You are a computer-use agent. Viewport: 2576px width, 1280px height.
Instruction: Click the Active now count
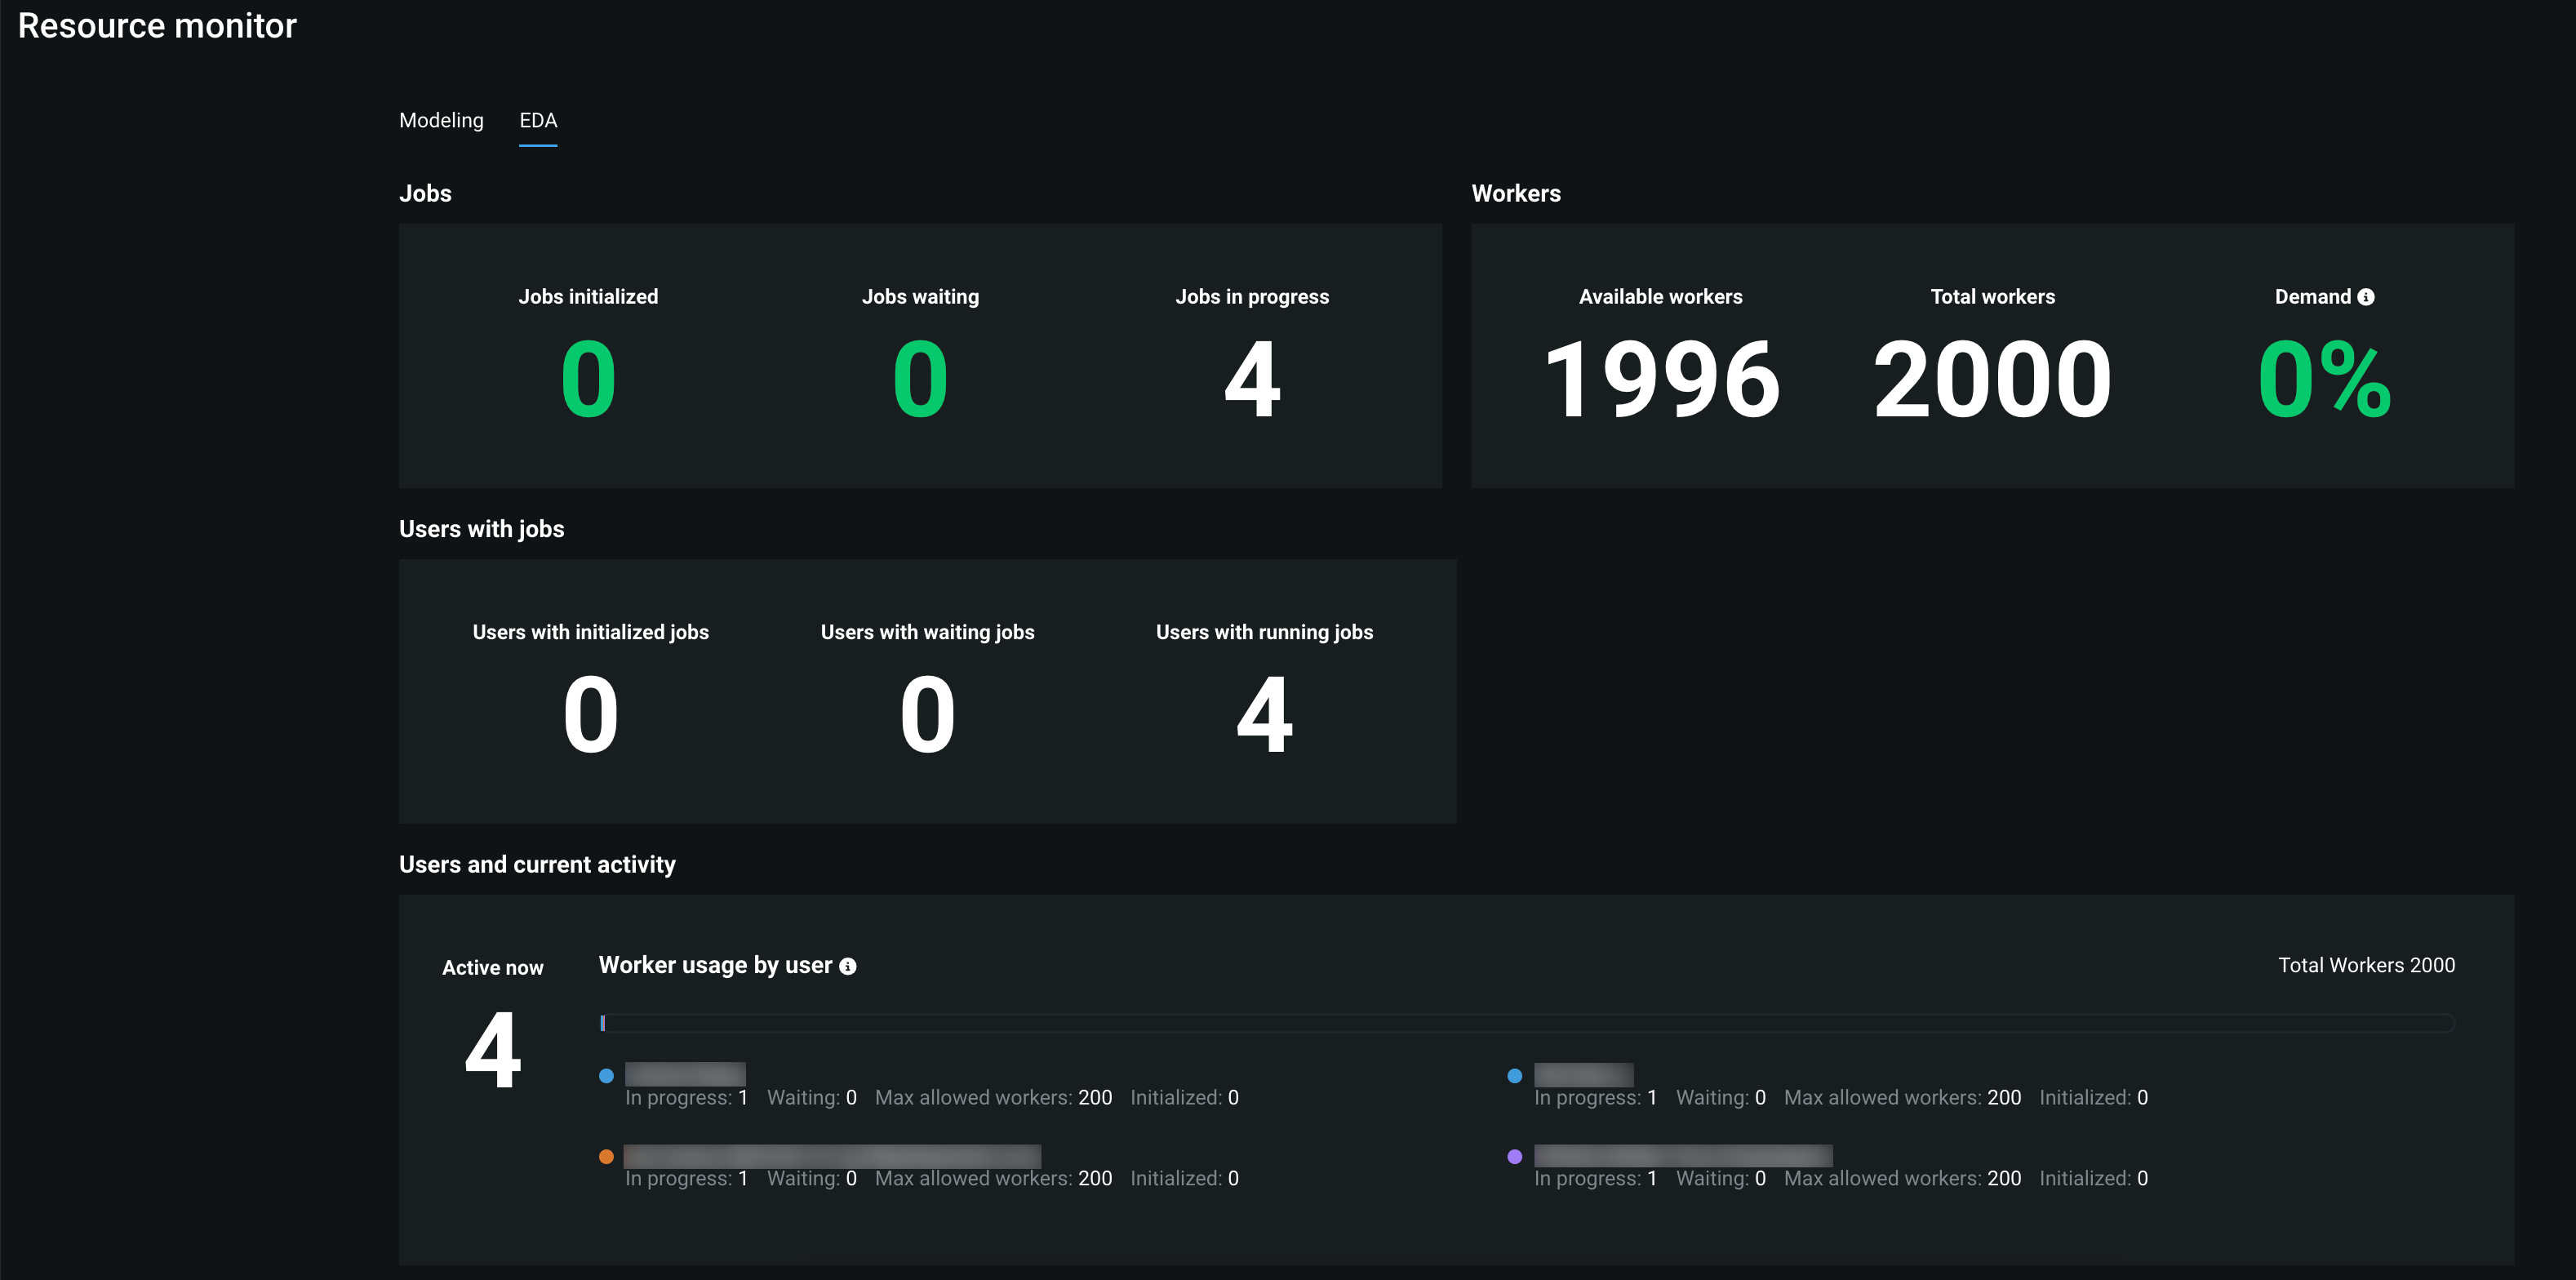coord(493,1050)
